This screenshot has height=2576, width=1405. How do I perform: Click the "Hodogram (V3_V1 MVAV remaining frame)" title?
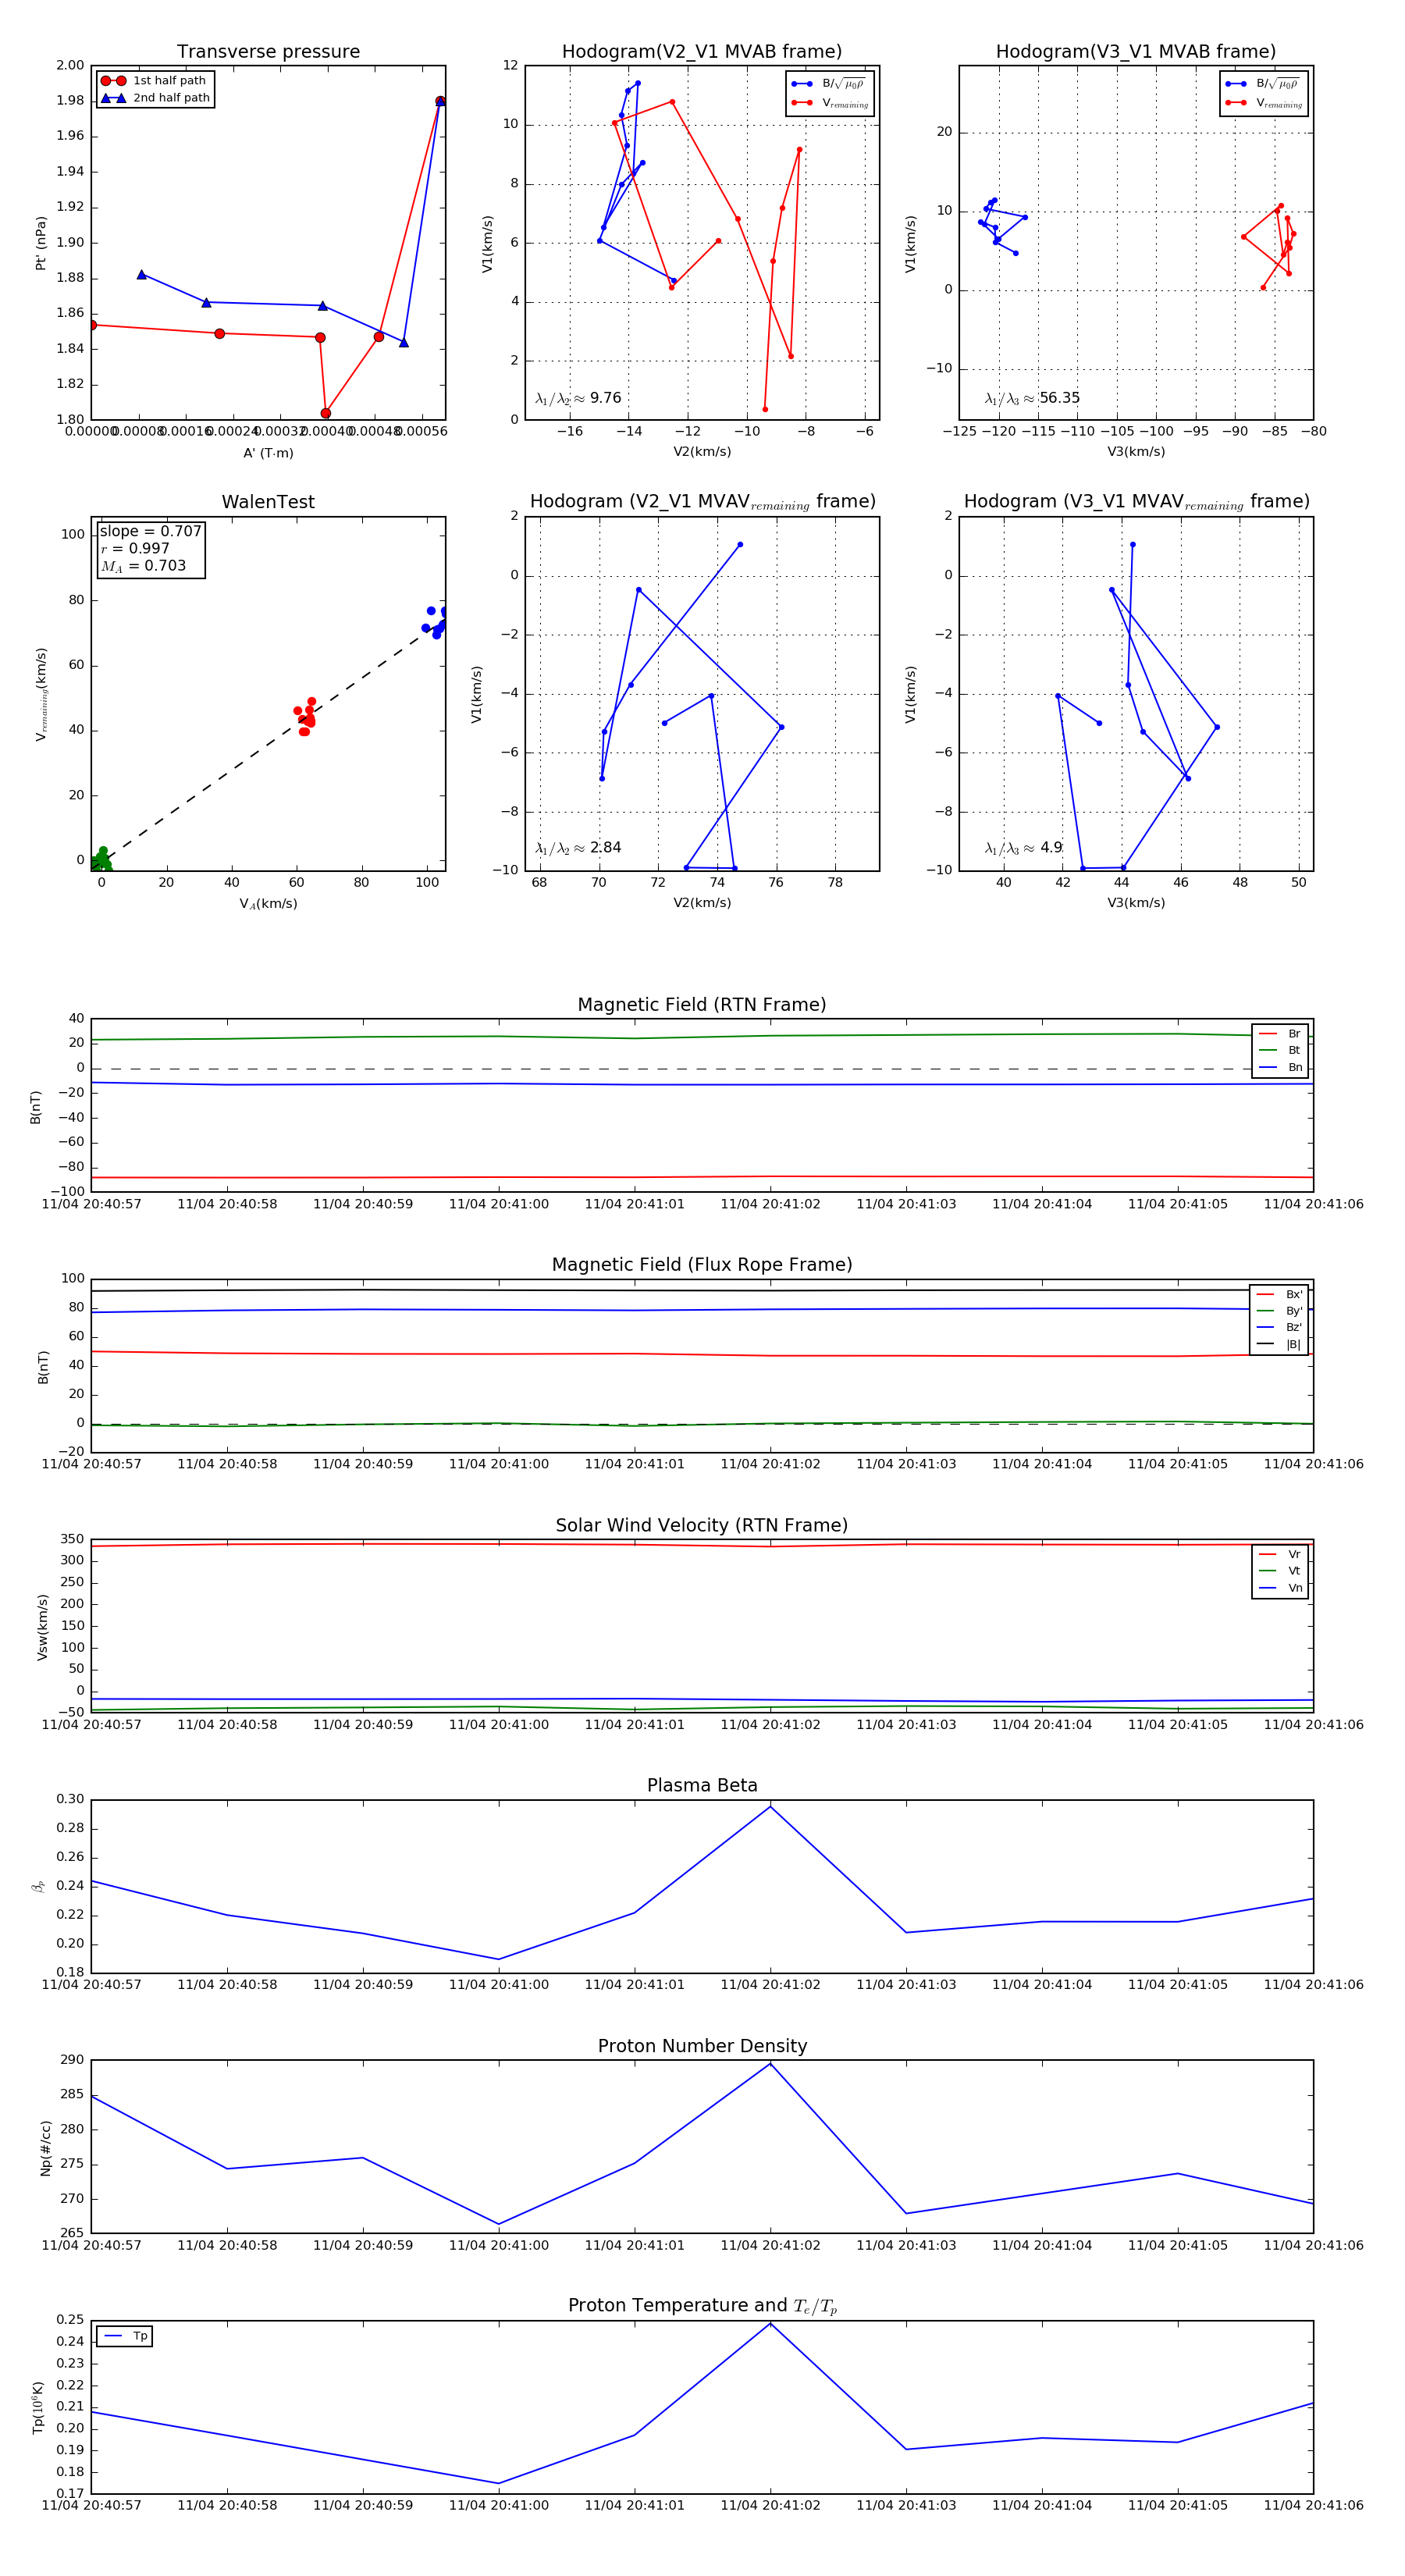[x=1136, y=502]
